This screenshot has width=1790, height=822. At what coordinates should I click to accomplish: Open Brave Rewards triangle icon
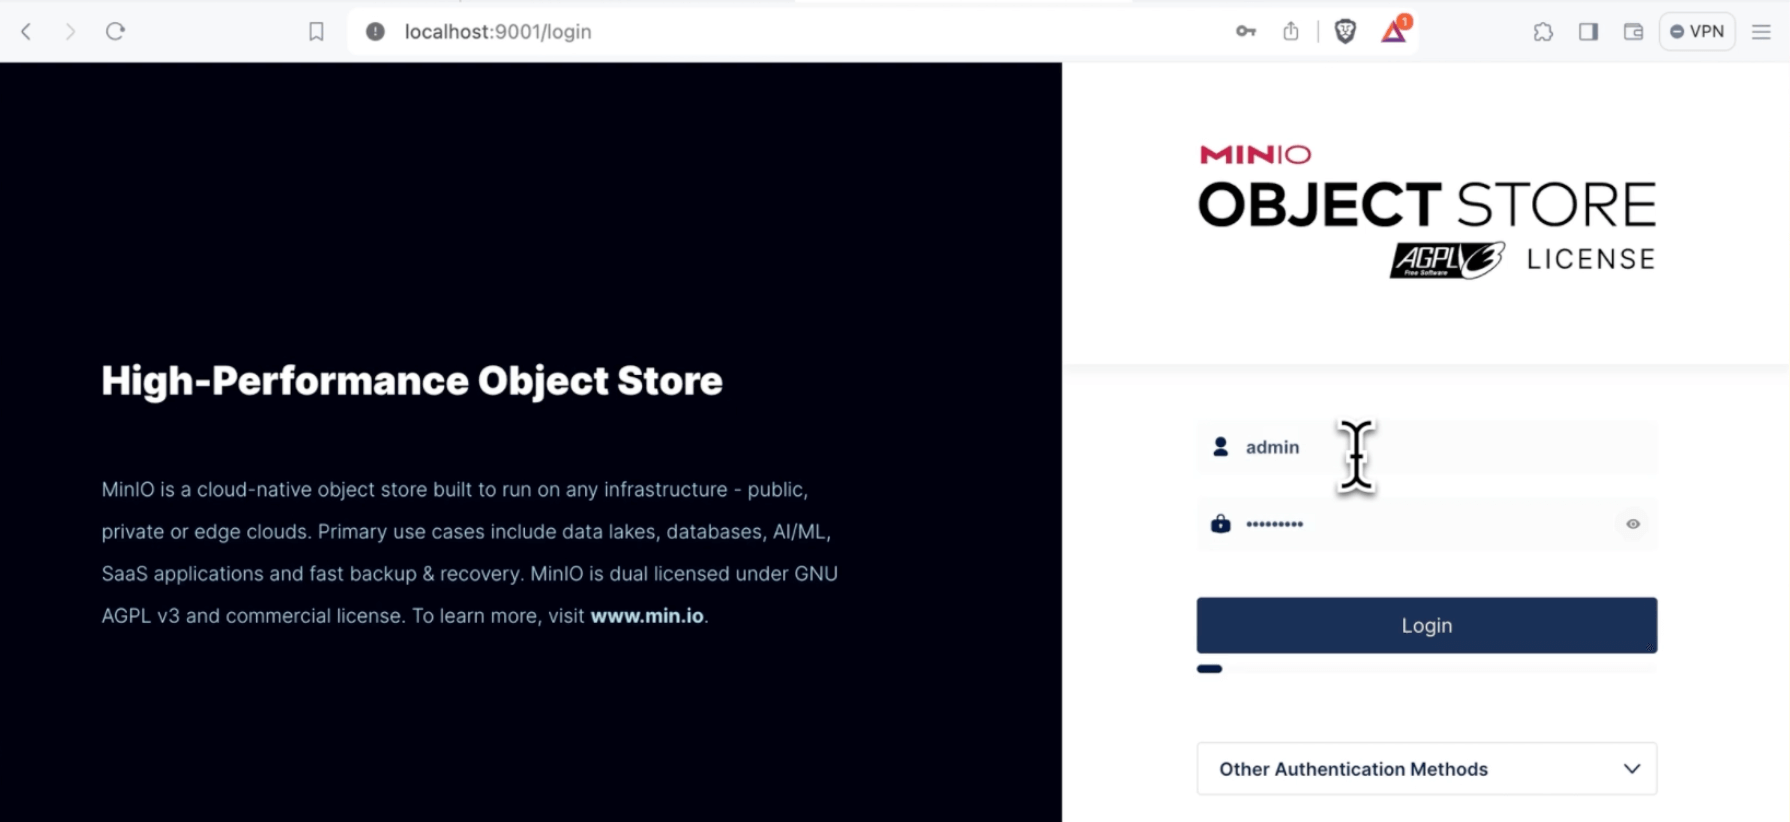point(1394,31)
